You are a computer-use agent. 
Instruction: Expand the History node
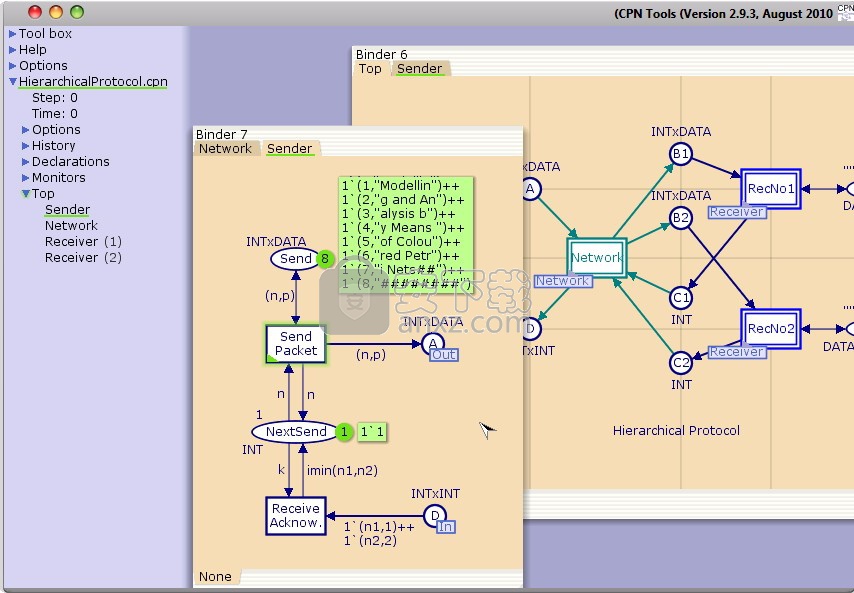point(26,146)
